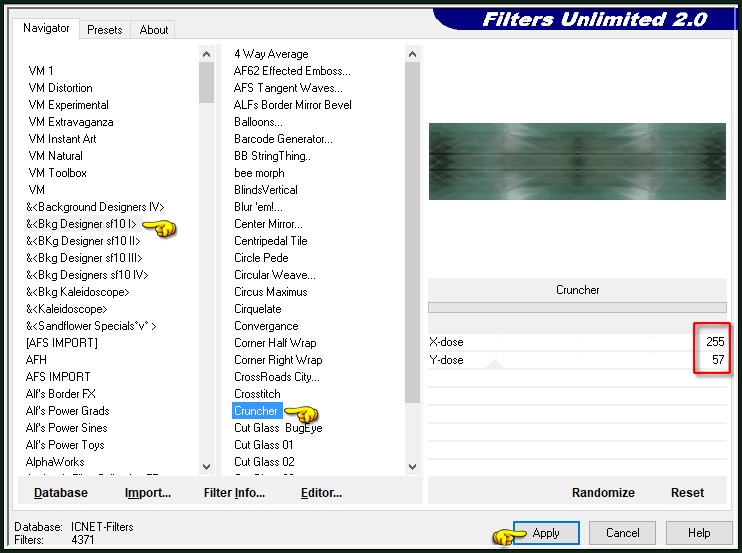Select category VM Toolbox
Image resolution: width=742 pixels, height=553 pixels.
click(x=57, y=173)
